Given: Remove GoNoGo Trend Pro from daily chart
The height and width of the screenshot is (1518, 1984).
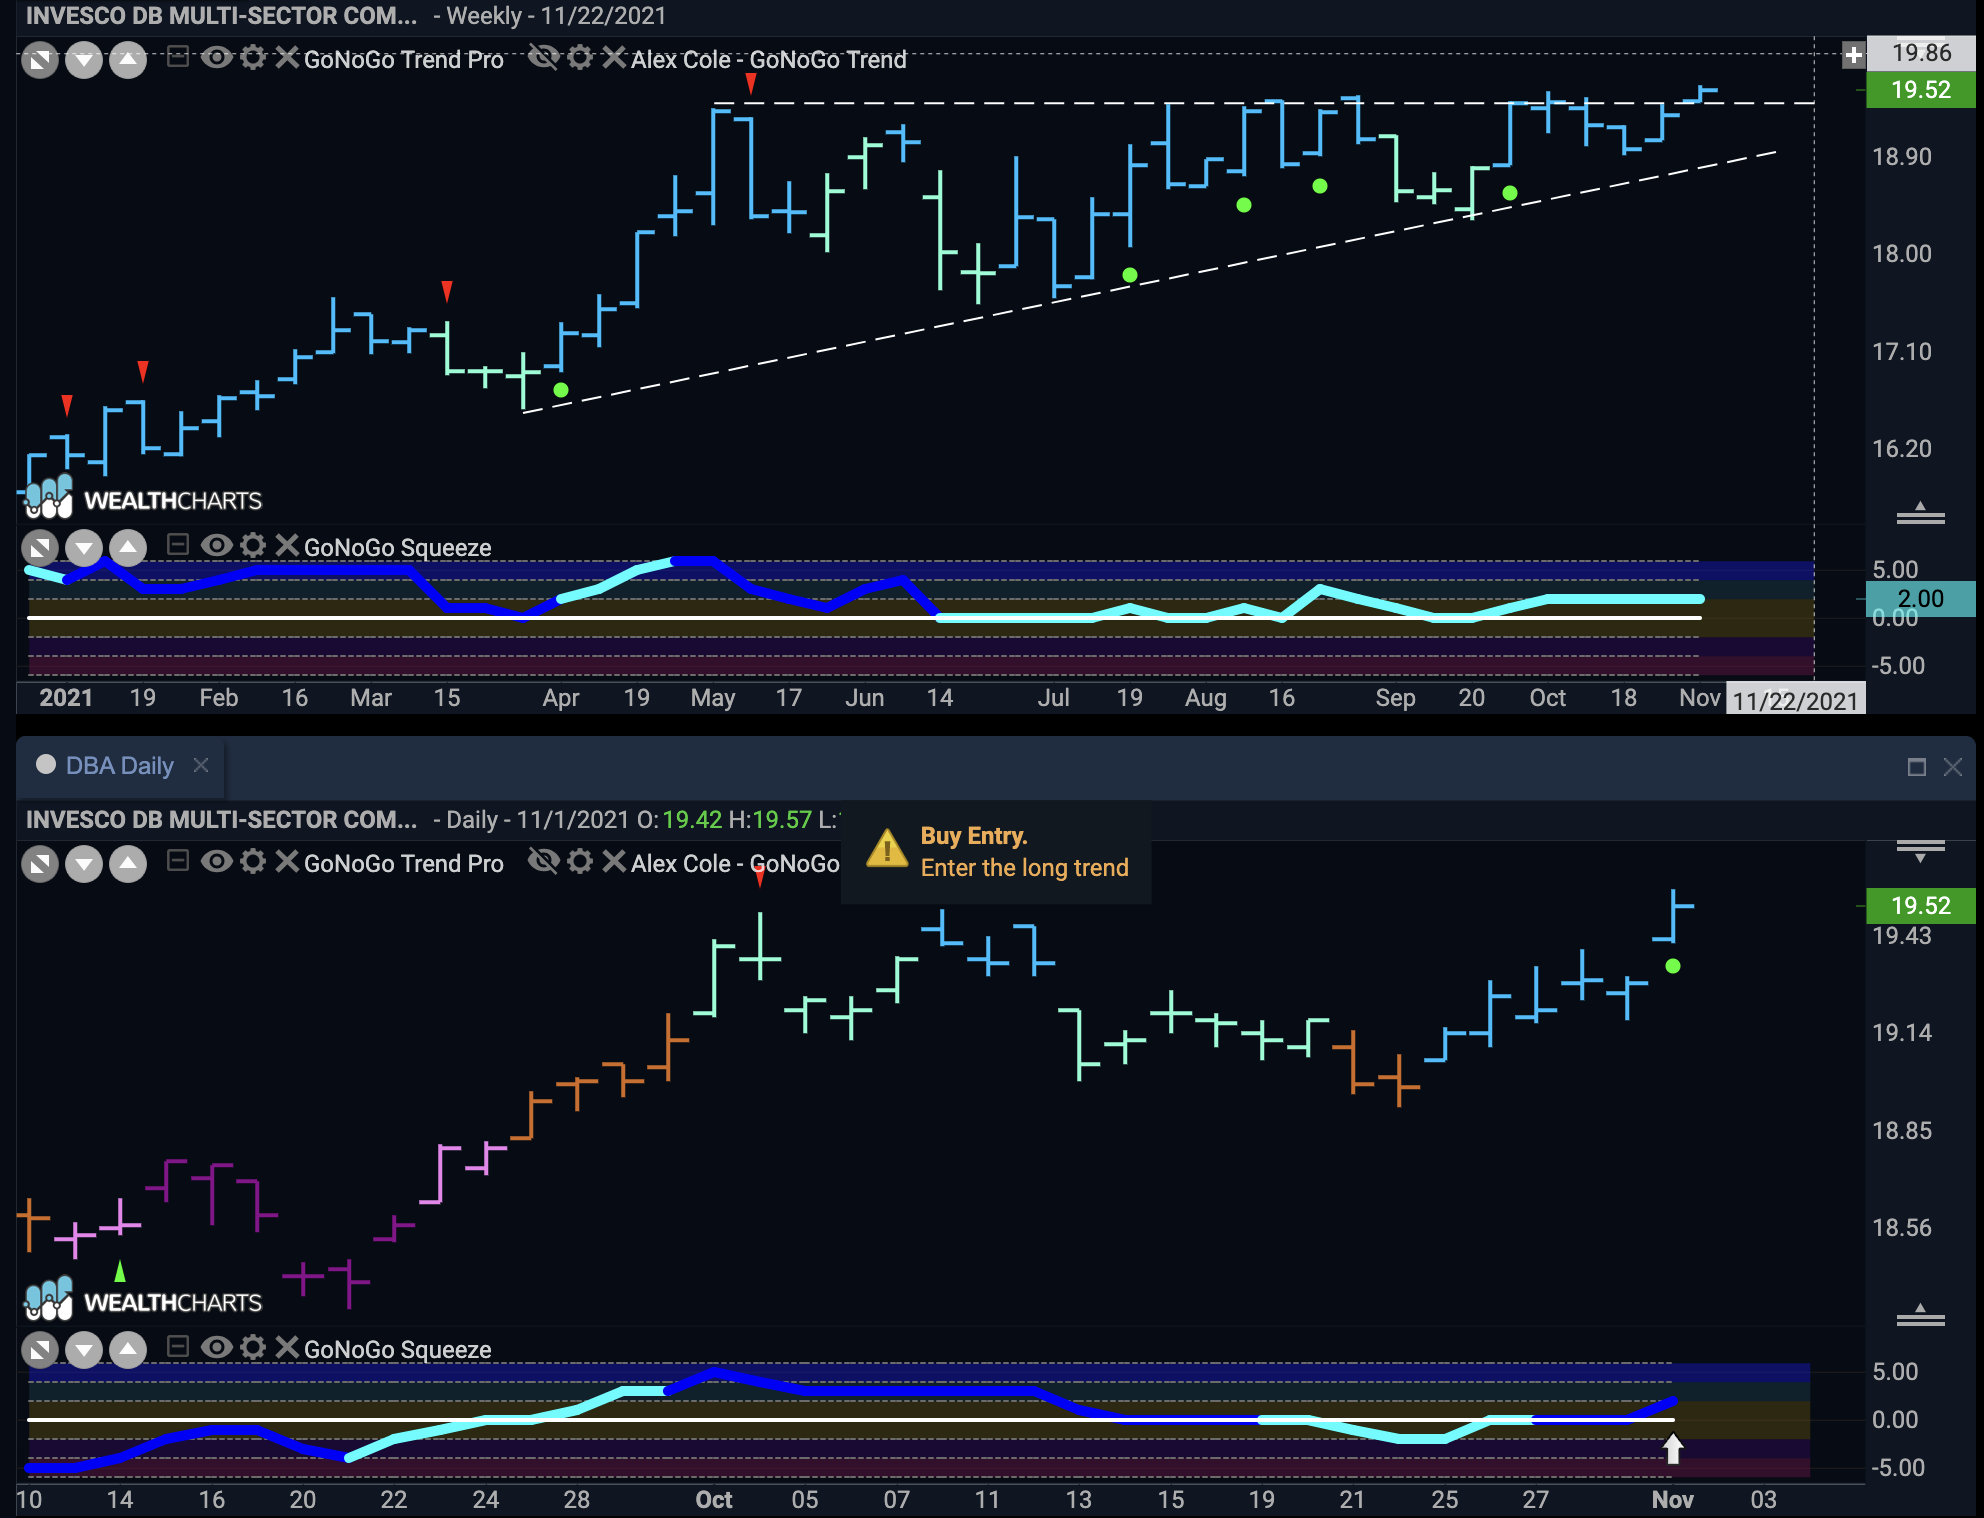Looking at the screenshot, I should point(287,861).
